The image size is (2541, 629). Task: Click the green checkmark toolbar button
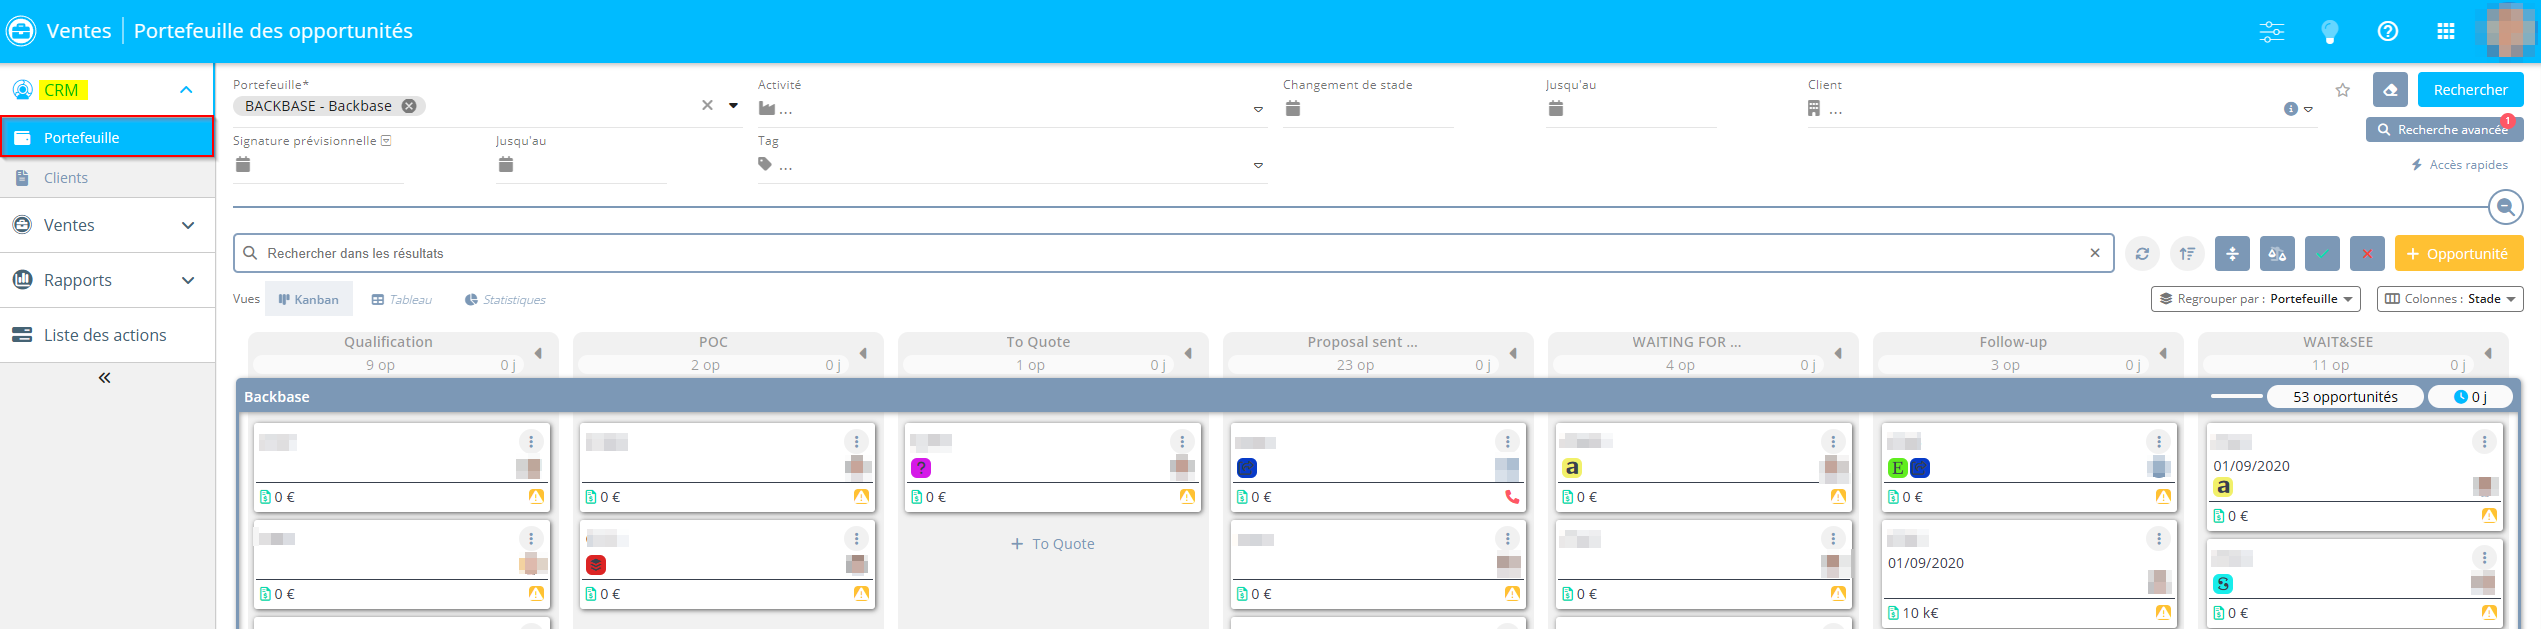pyautogui.click(x=2322, y=254)
